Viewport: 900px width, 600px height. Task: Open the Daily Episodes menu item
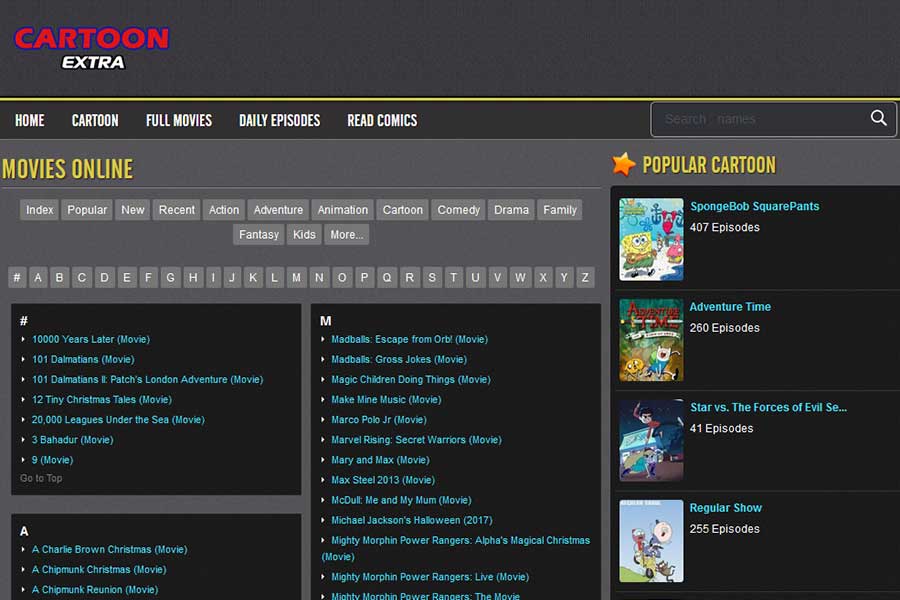pos(280,121)
